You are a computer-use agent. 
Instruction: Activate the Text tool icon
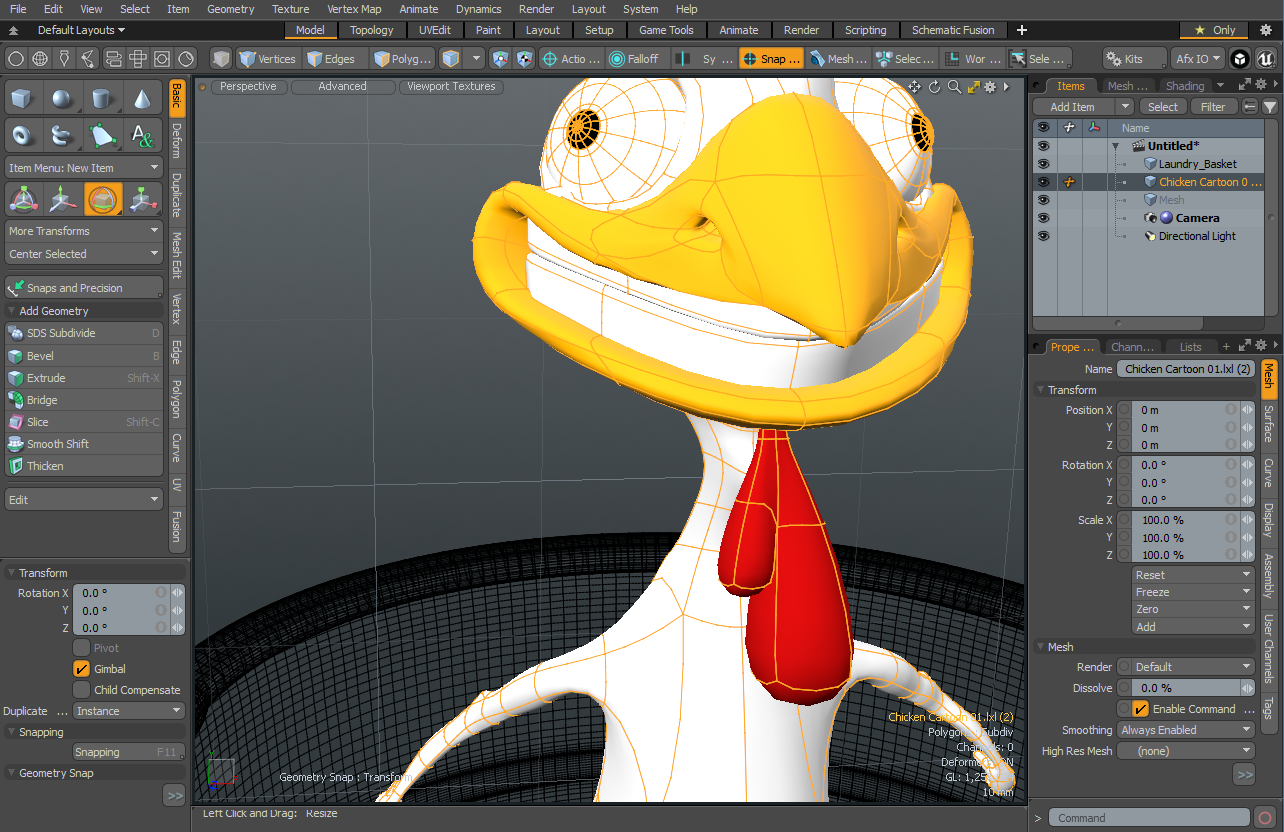pyautogui.click(x=143, y=135)
